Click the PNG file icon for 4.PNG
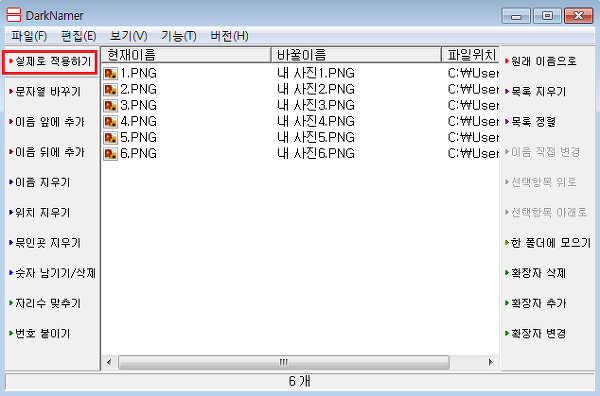Image resolution: width=600 pixels, height=396 pixels. tap(111, 121)
